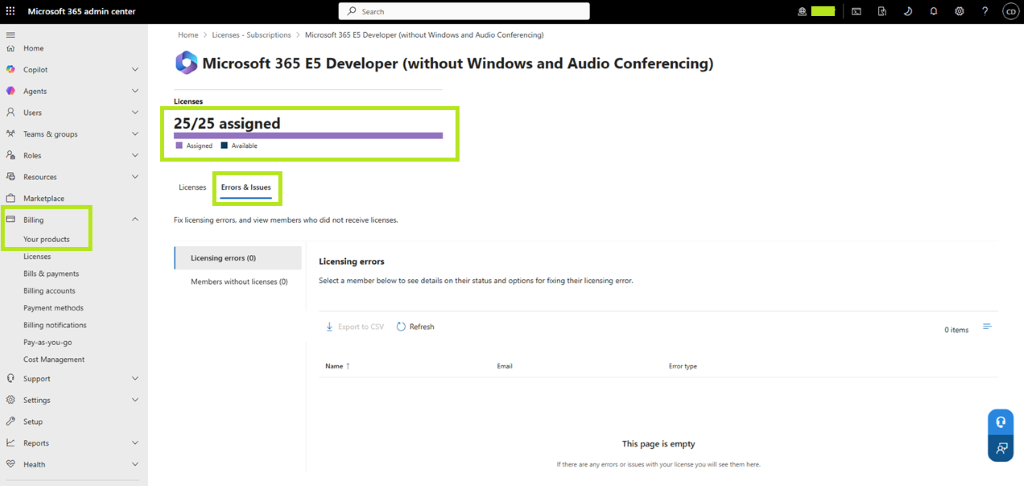Image resolution: width=1024 pixels, height=486 pixels.
Task: Click the mobile app icon in header
Action: tap(882, 11)
